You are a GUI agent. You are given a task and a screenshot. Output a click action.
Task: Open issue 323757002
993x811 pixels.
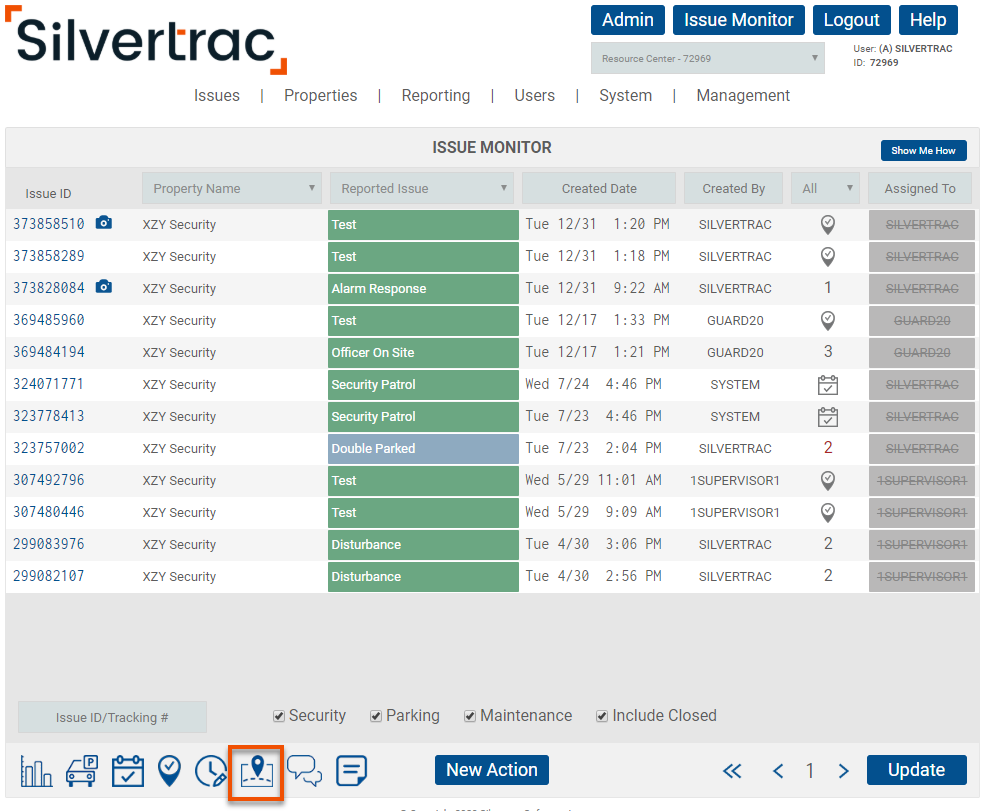[49, 448]
